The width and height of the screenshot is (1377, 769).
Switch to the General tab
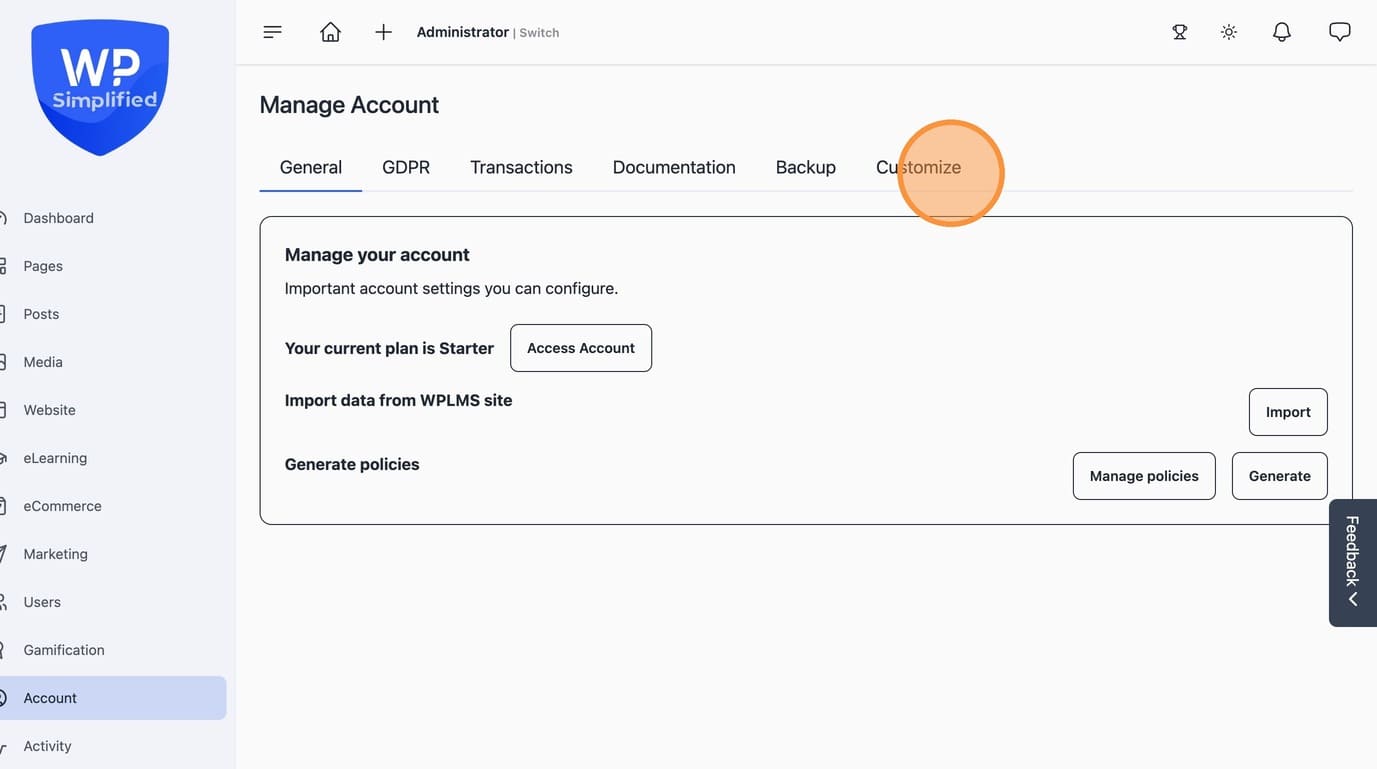pos(311,167)
